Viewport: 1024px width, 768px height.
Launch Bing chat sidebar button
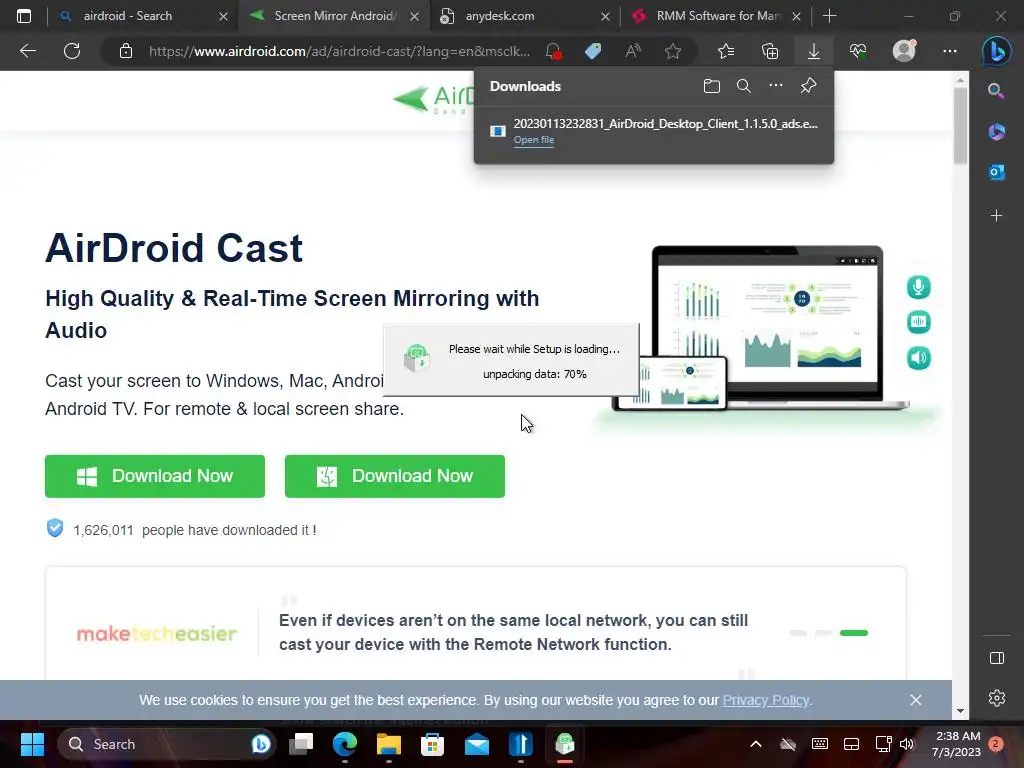click(x=997, y=51)
